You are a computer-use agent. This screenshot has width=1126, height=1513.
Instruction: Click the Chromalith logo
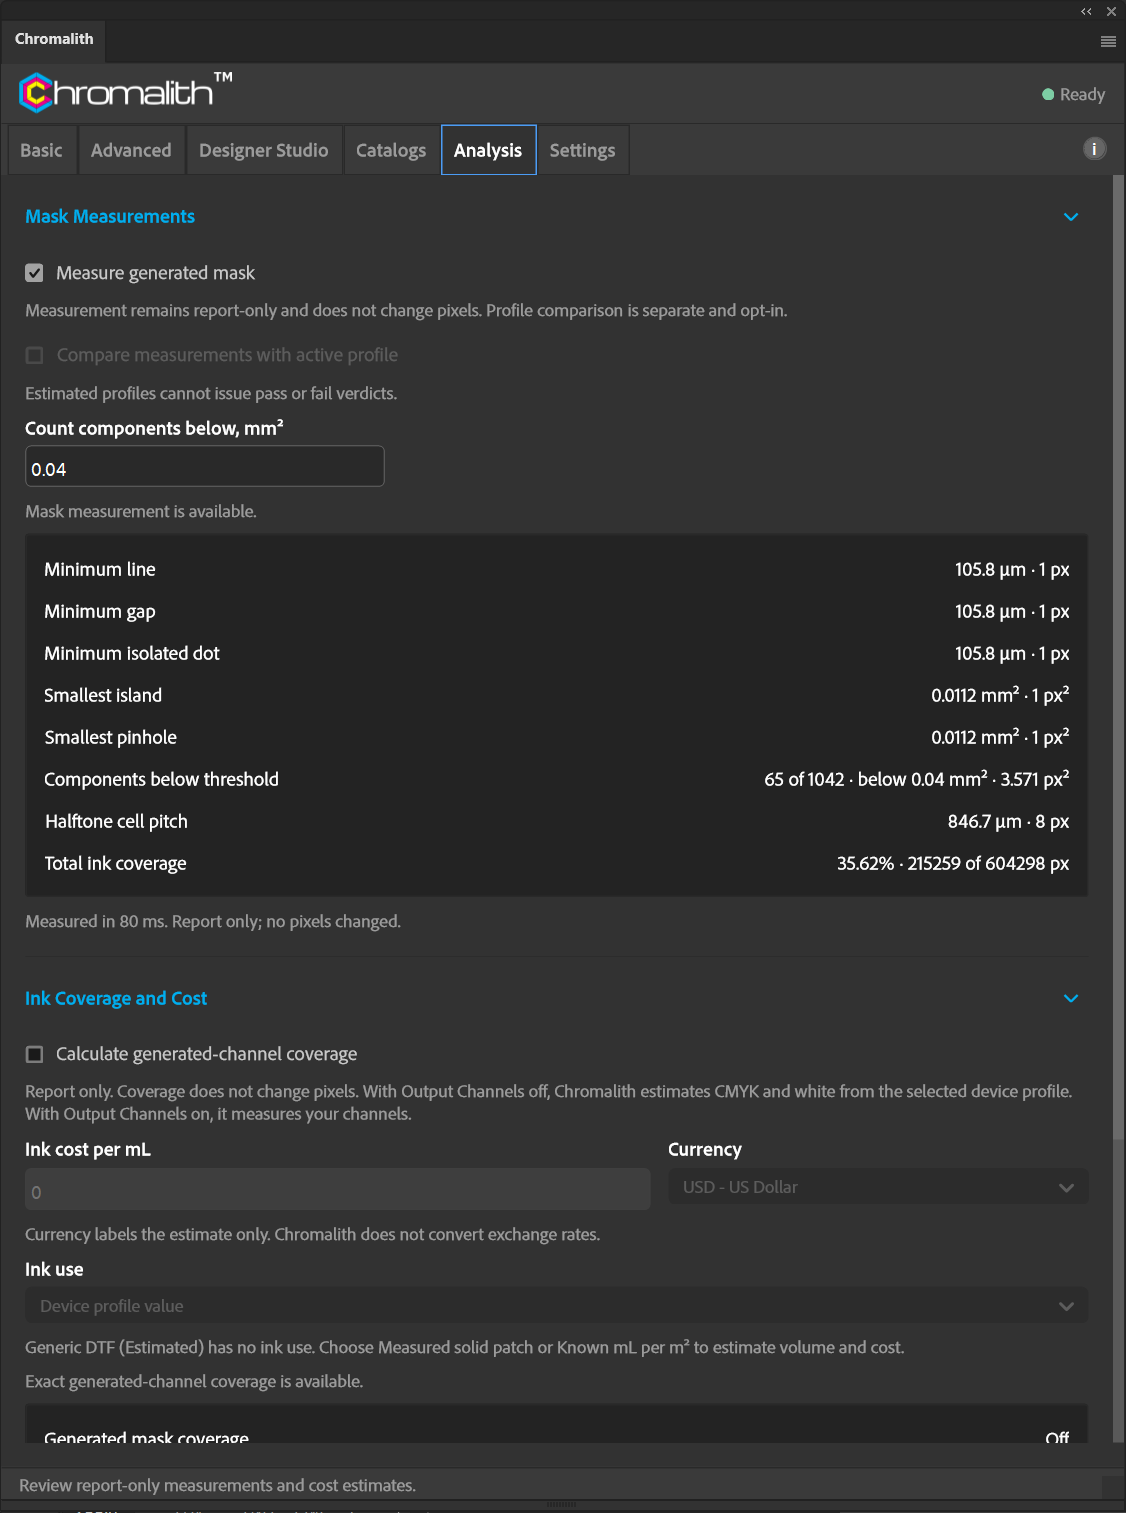(125, 92)
